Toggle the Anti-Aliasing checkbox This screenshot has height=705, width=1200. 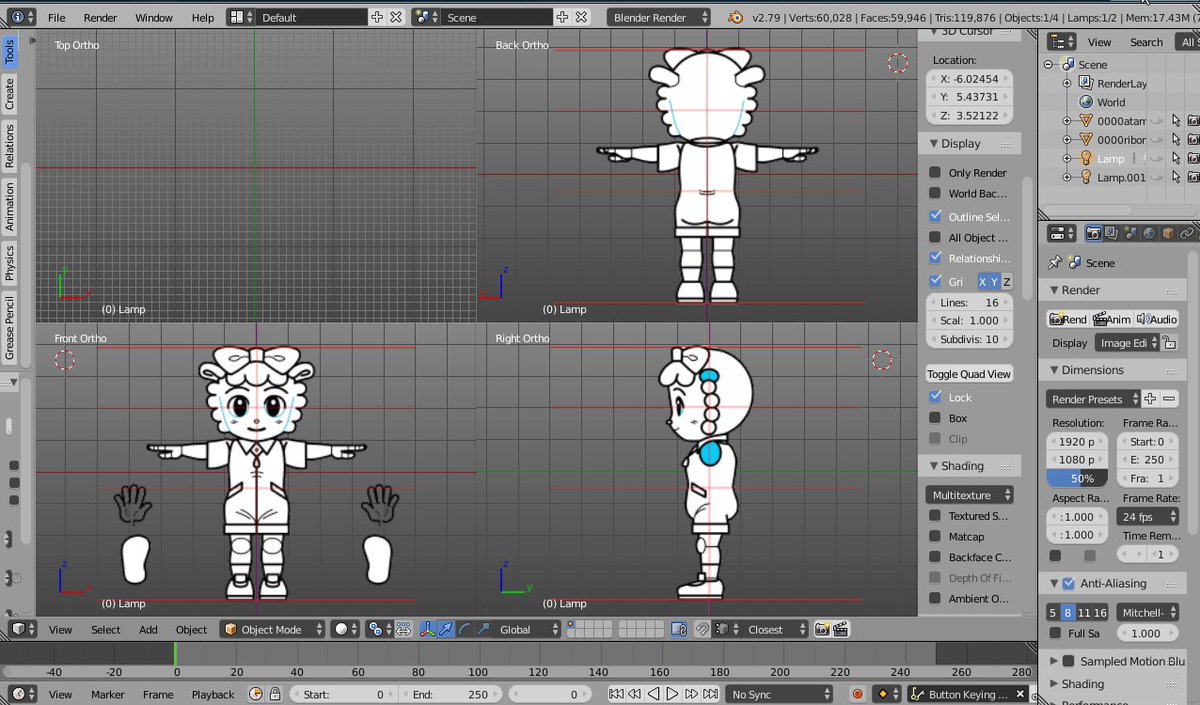pos(1068,583)
